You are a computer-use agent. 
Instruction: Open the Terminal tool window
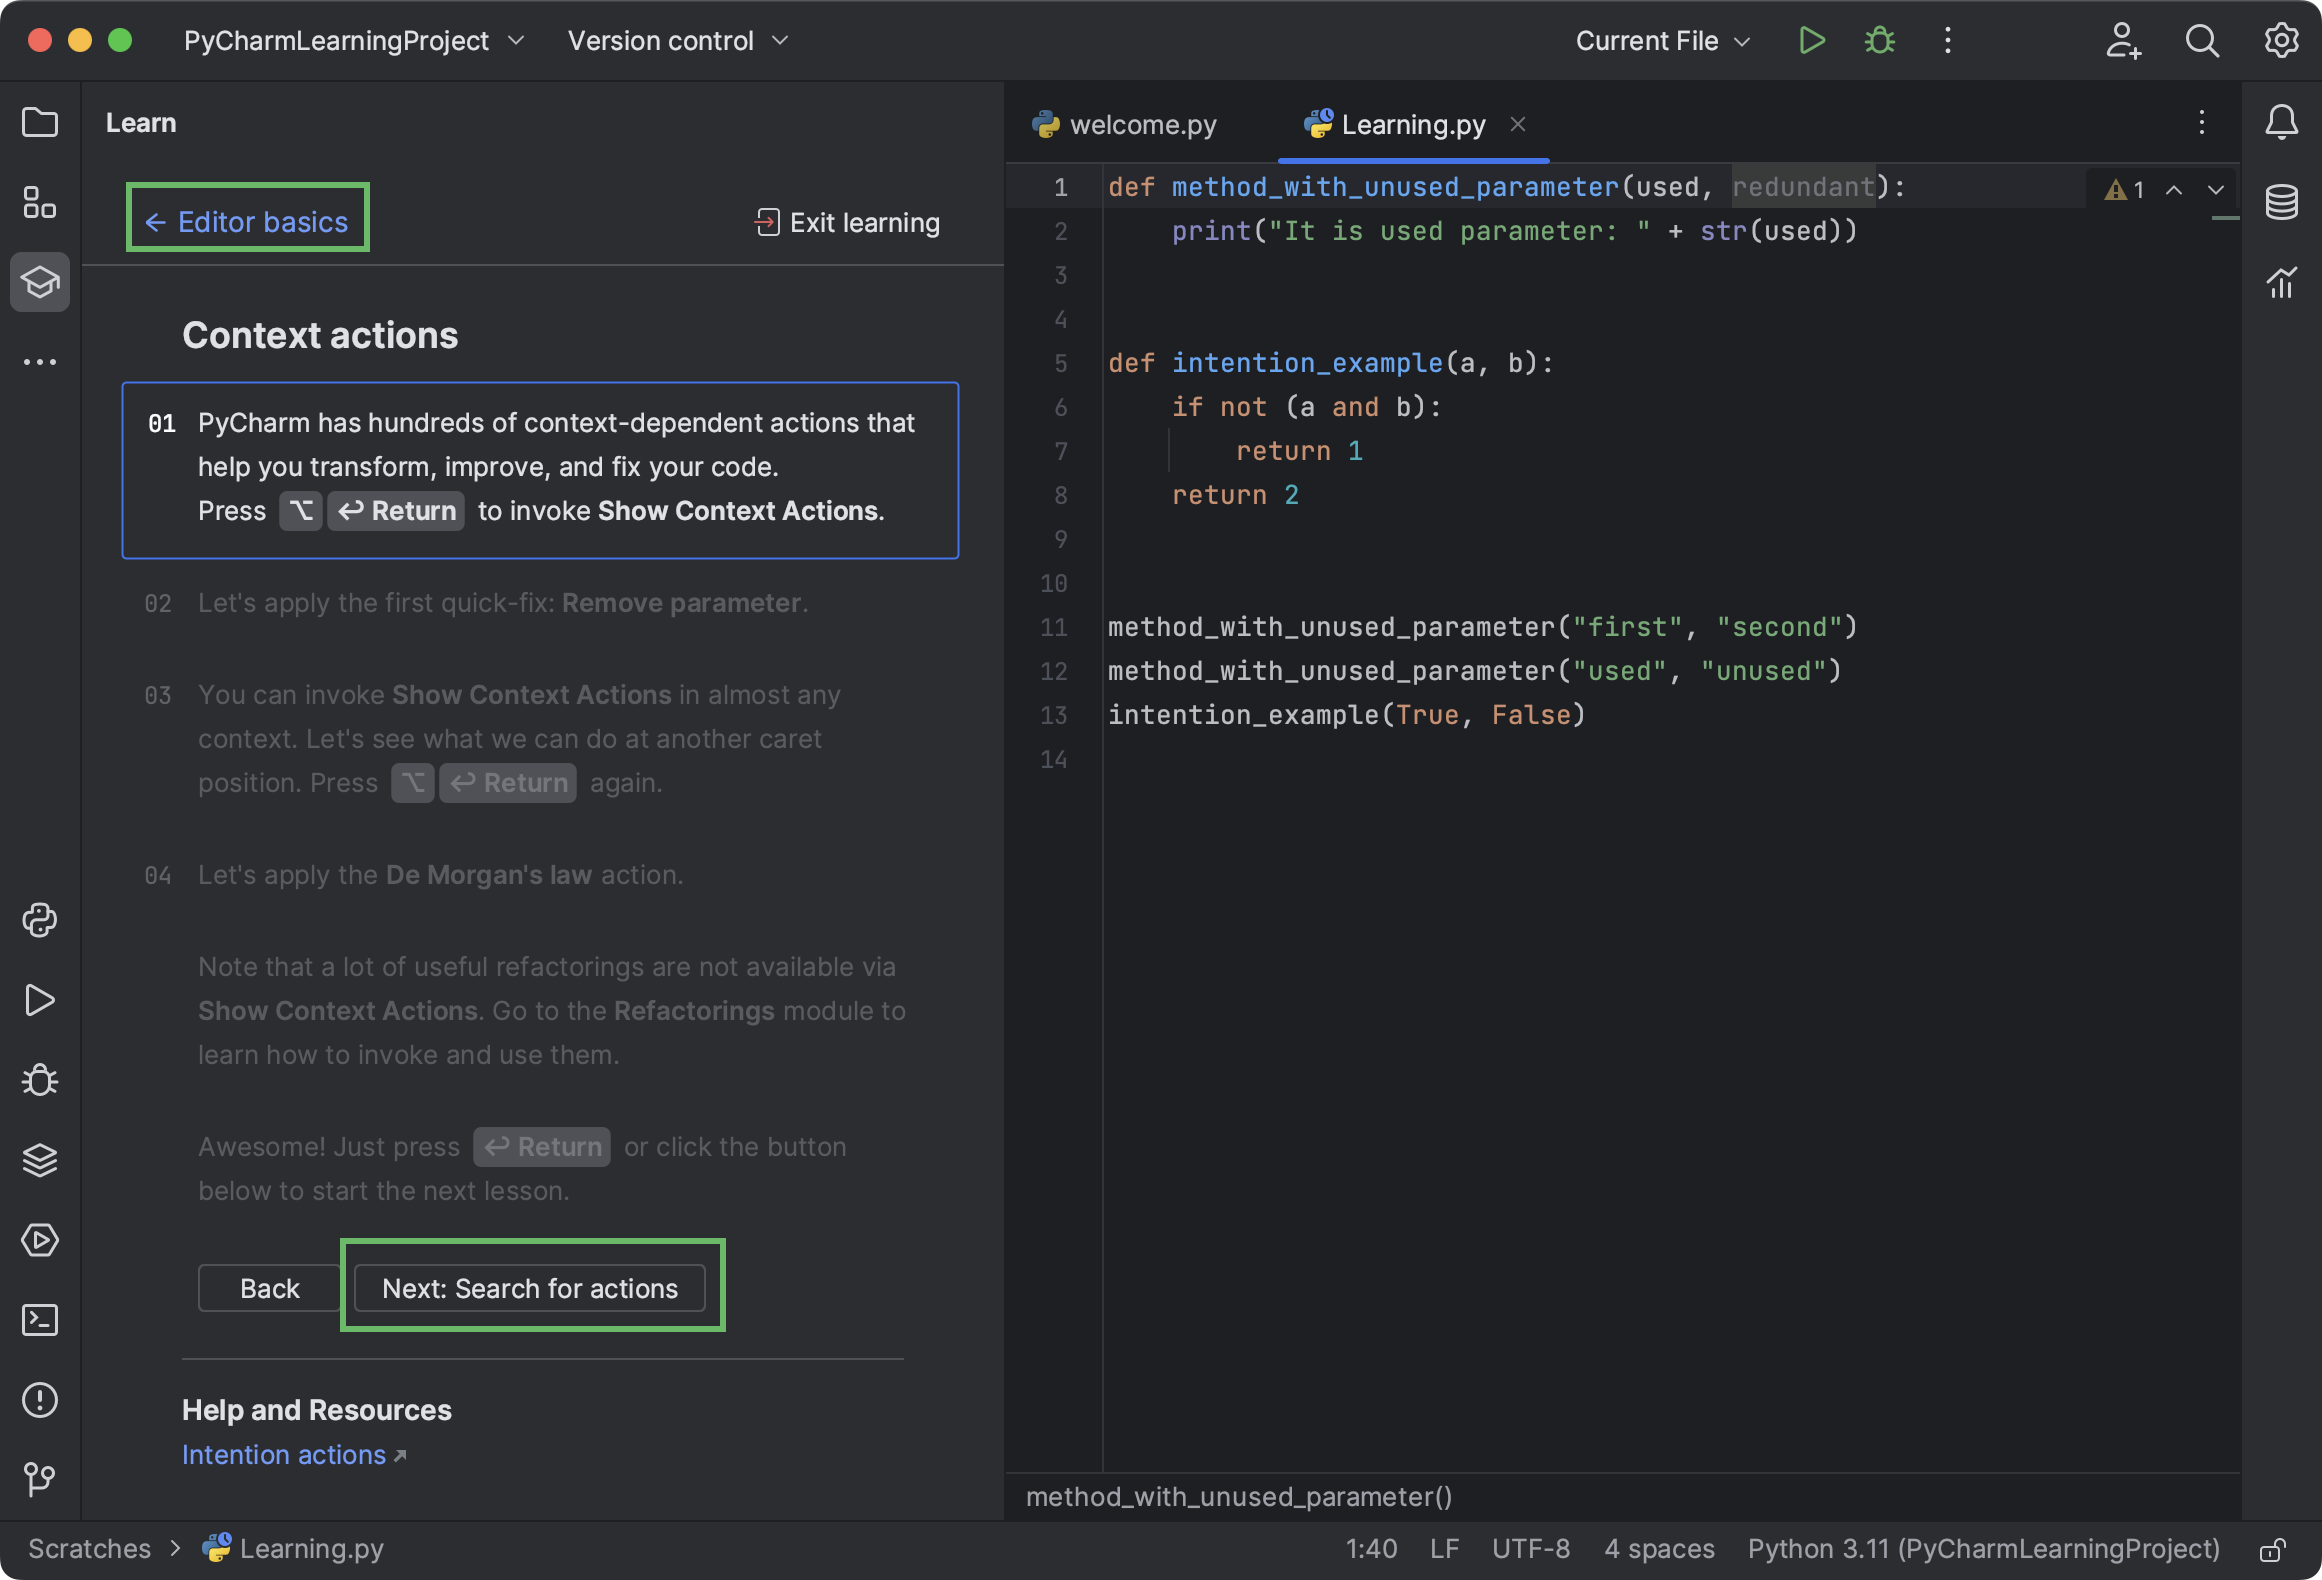coord(40,1320)
